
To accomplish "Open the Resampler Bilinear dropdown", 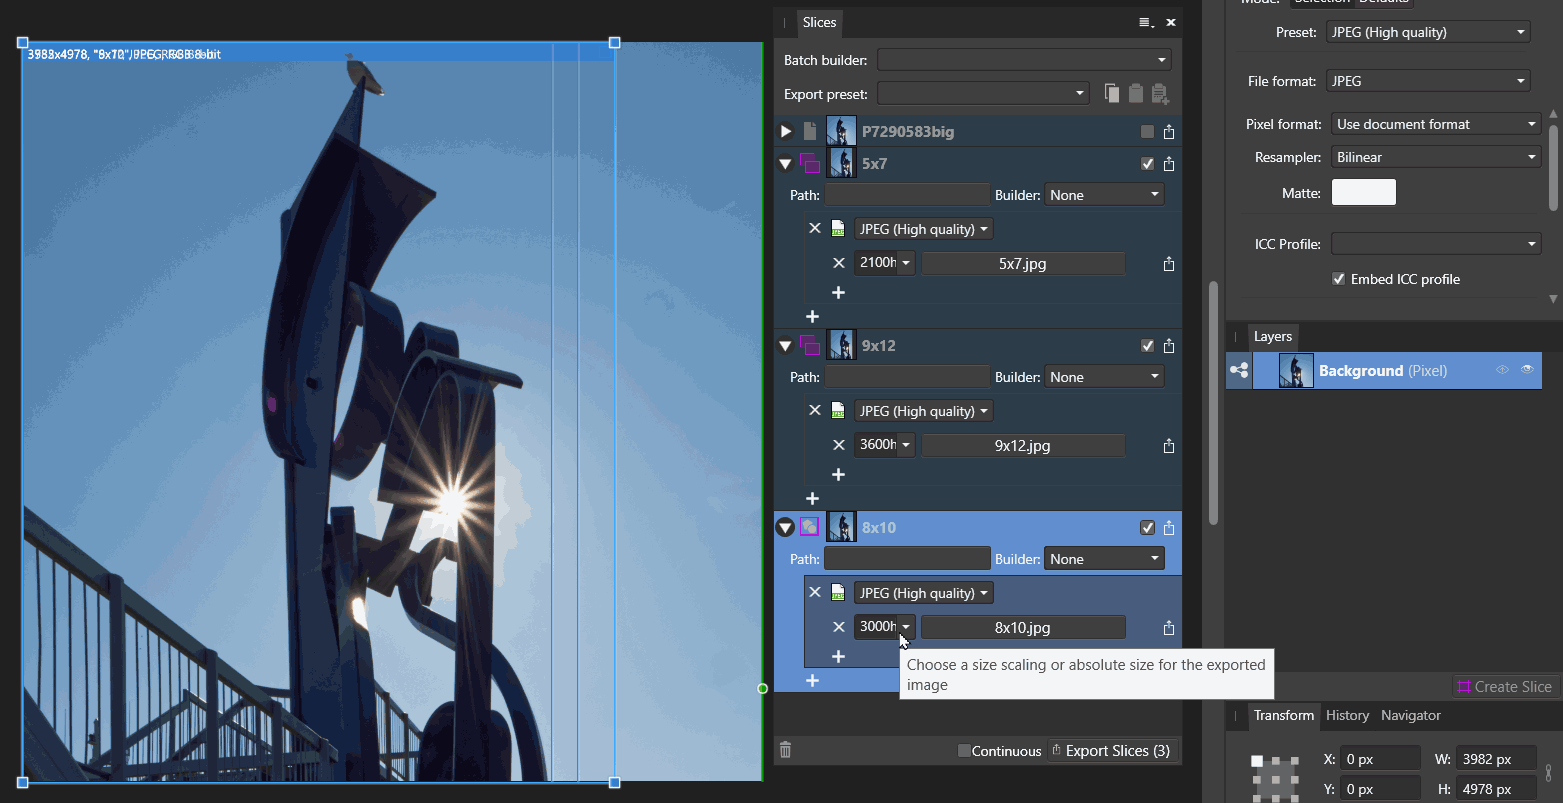I will click(1436, 157).
